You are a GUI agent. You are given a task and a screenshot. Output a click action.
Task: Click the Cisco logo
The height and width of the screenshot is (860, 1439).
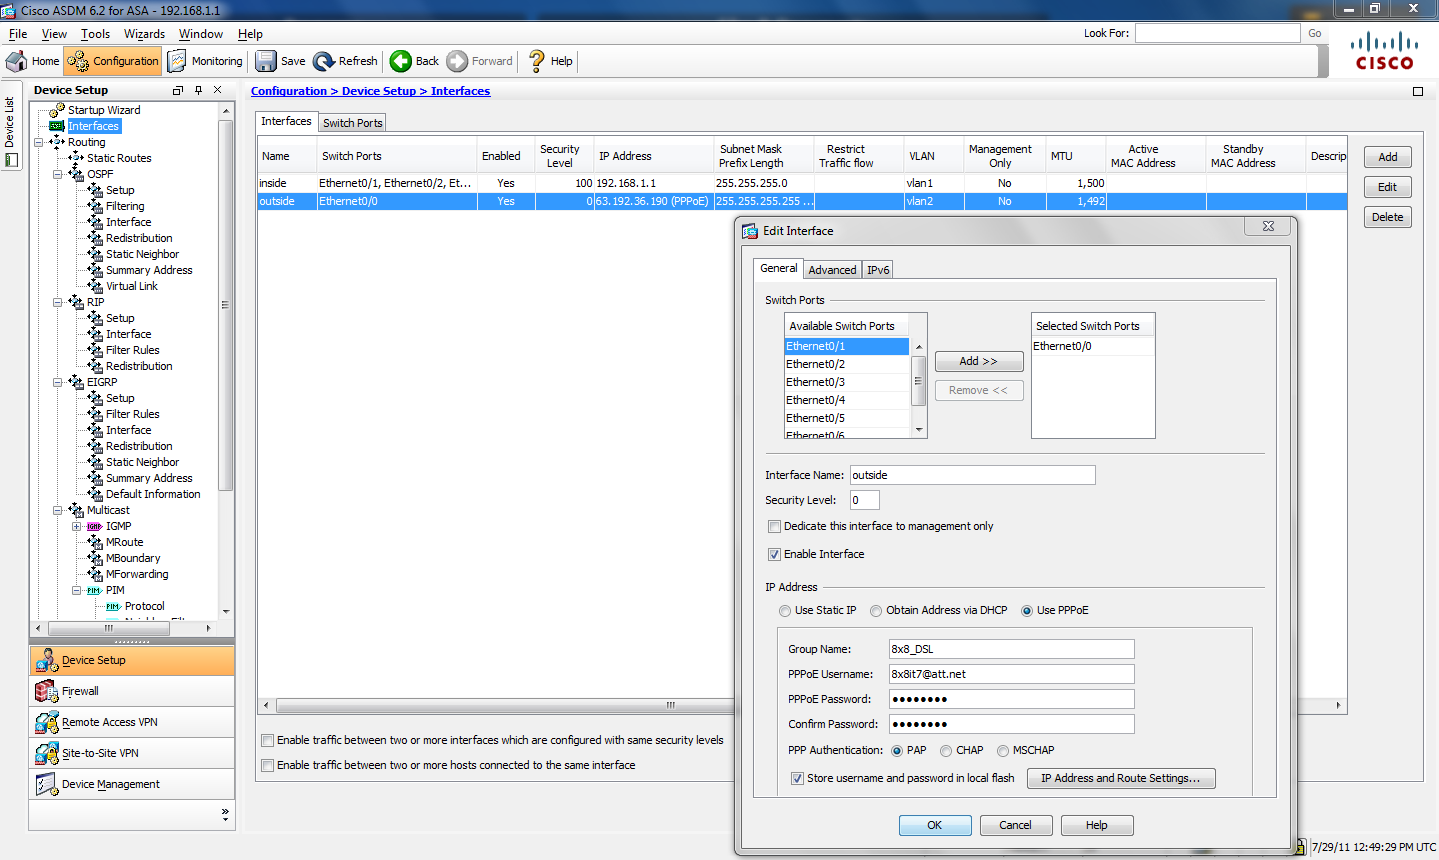tap(1384, 52)
